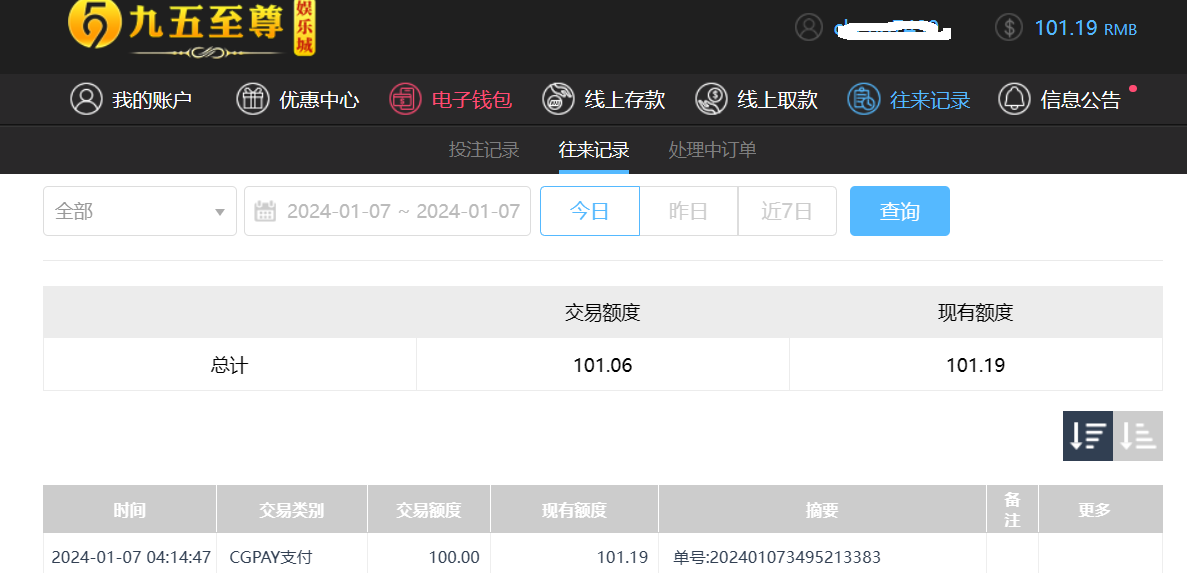
Task: Open 线上取款 page
Action: pos(757,99)
